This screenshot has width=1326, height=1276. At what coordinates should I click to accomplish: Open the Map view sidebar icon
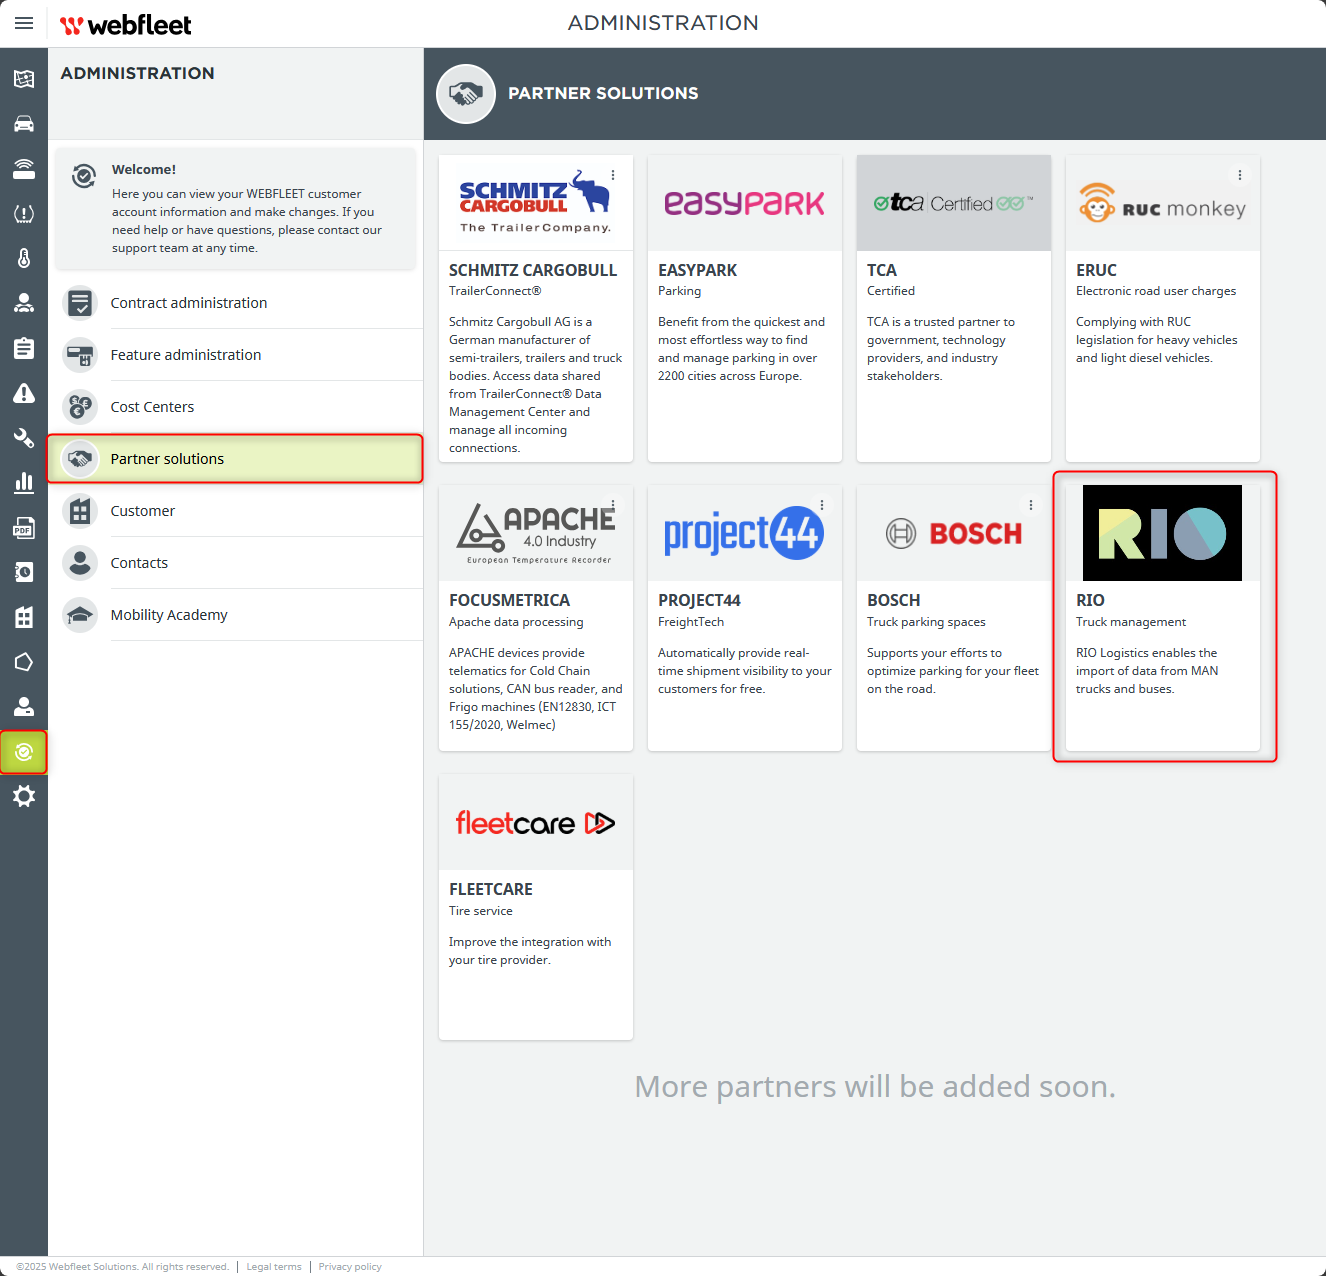24,79
